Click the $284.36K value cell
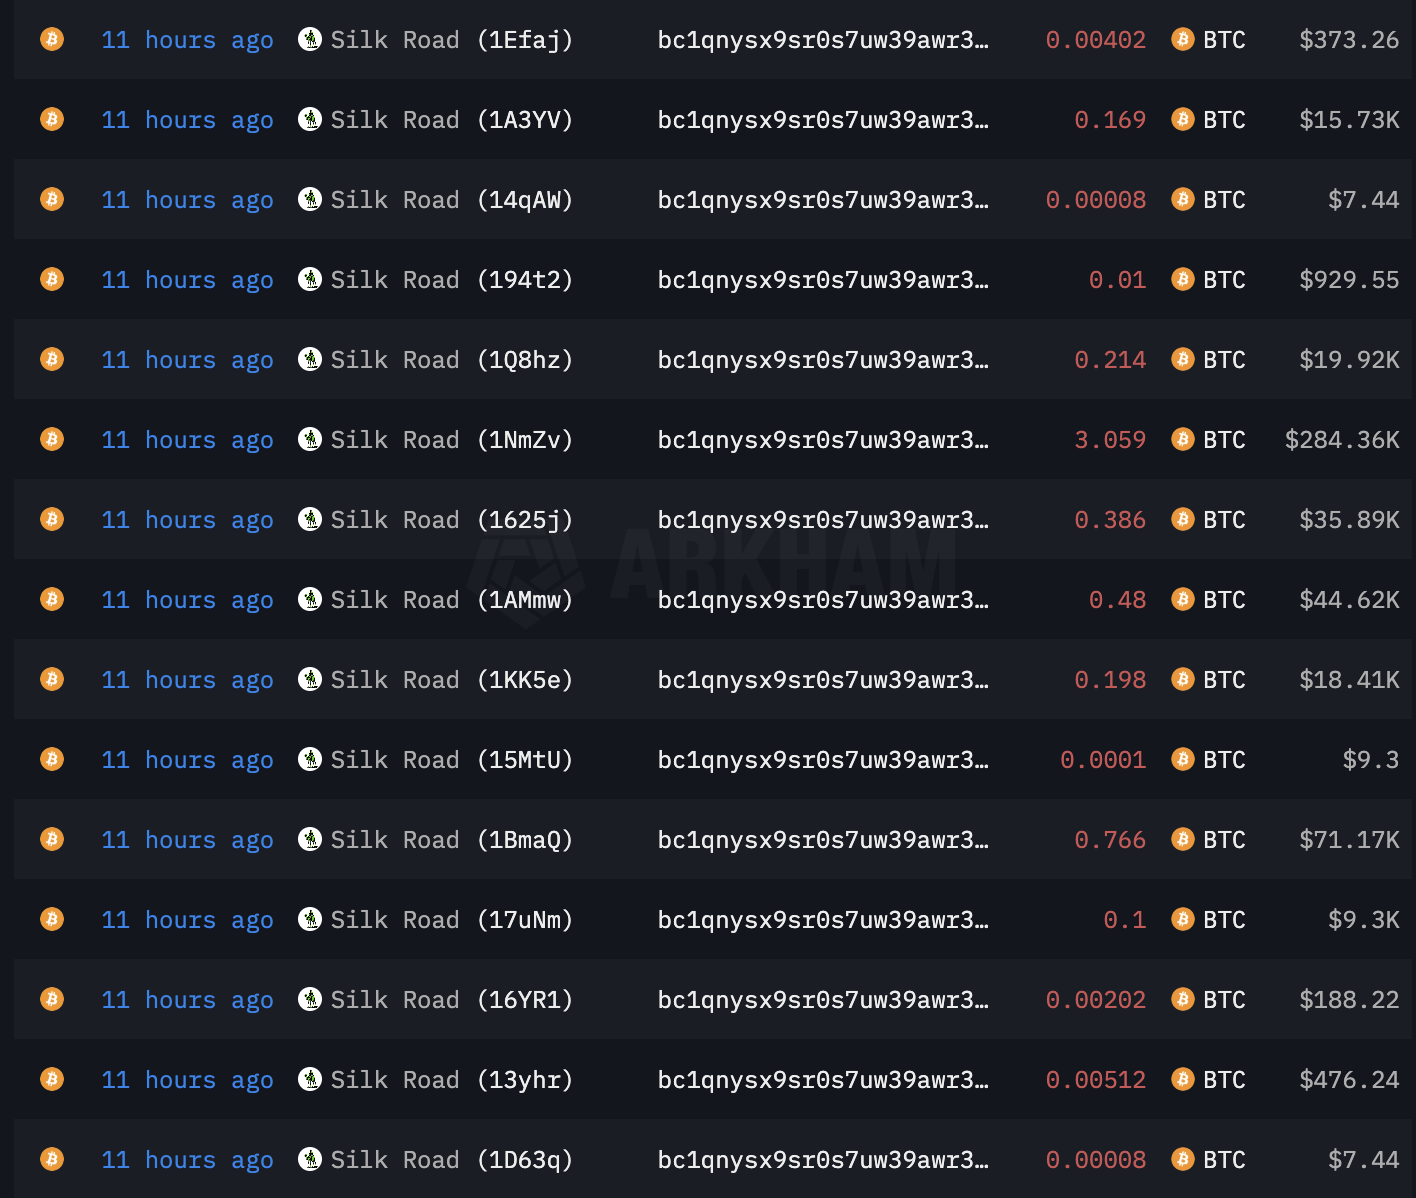The height and width of the screenshot is (1198, 1416). pos(1342,440)
